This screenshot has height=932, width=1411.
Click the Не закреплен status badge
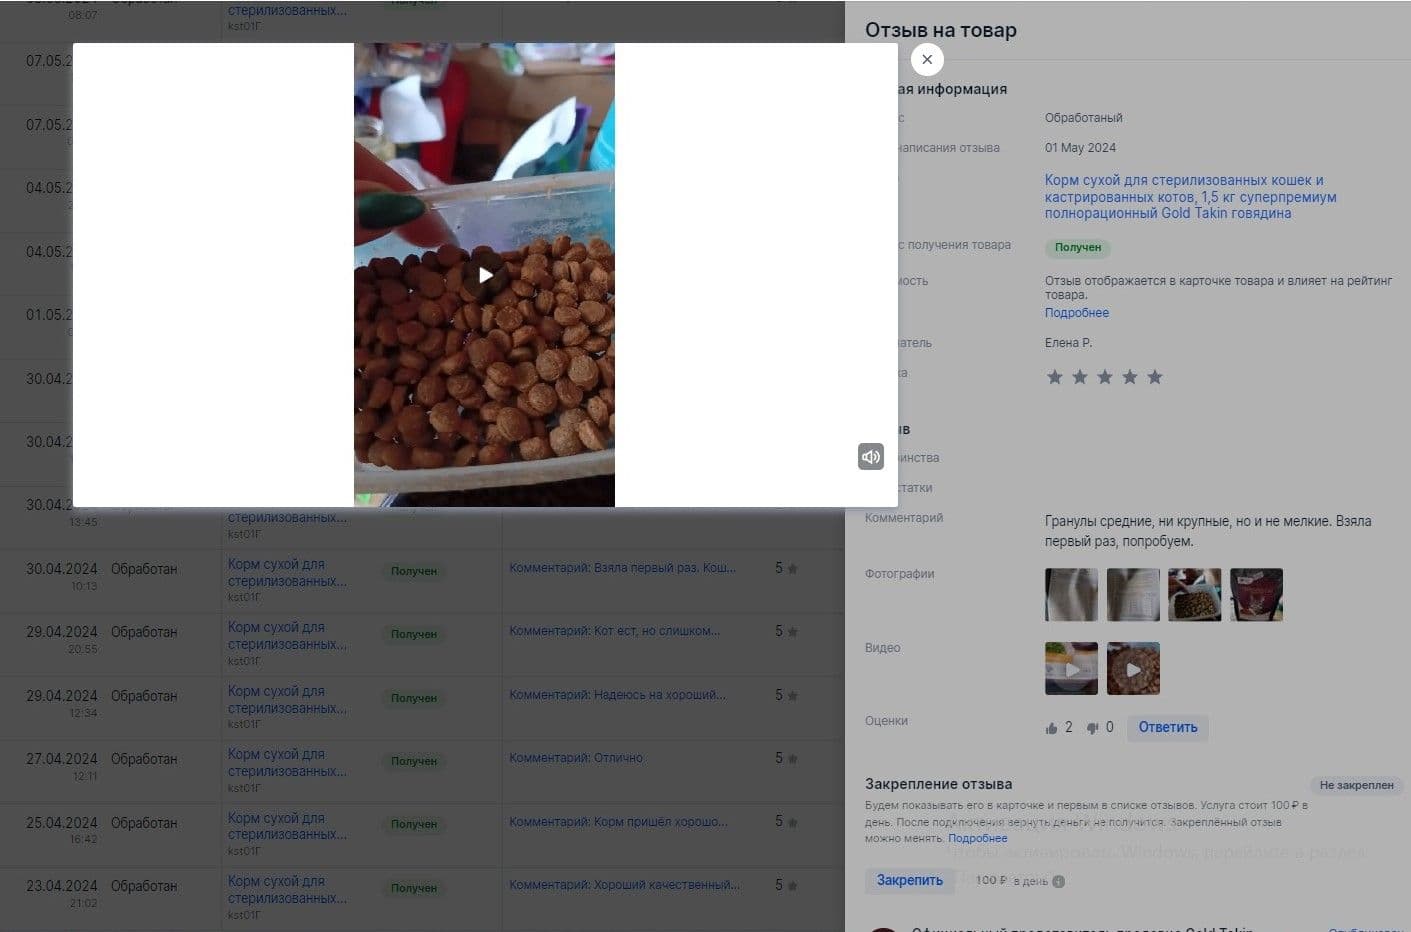coord(1356,785)
